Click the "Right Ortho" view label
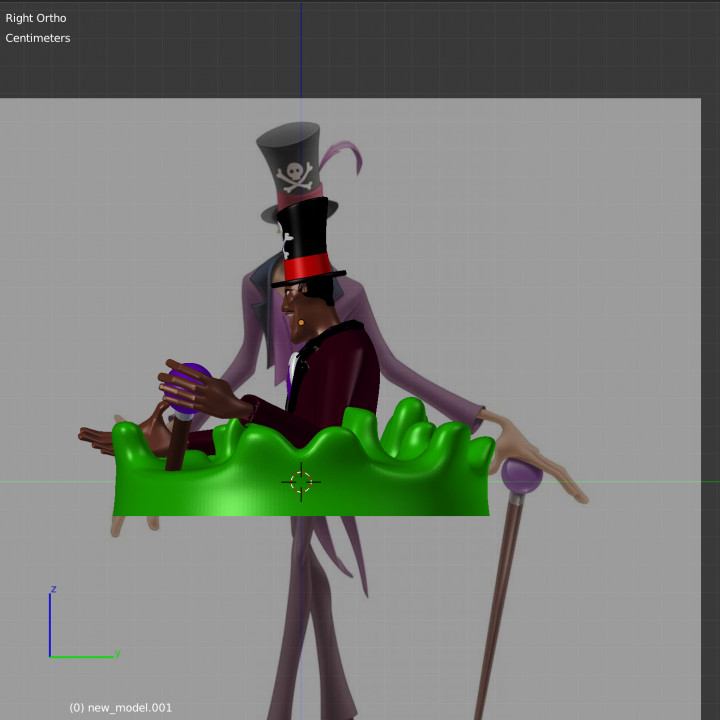 (36, 18)
